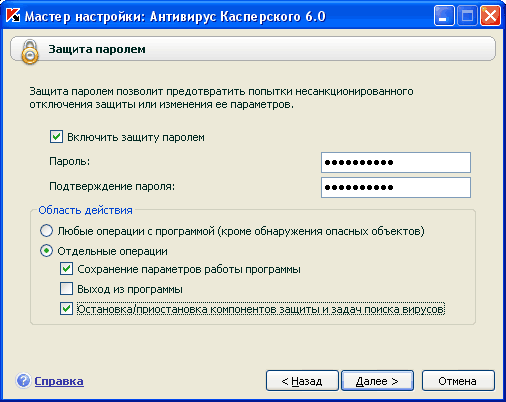Click the Kaspersky logo in title bar
The height and width of the screenshot is (402, 506).
pos(13,16)
